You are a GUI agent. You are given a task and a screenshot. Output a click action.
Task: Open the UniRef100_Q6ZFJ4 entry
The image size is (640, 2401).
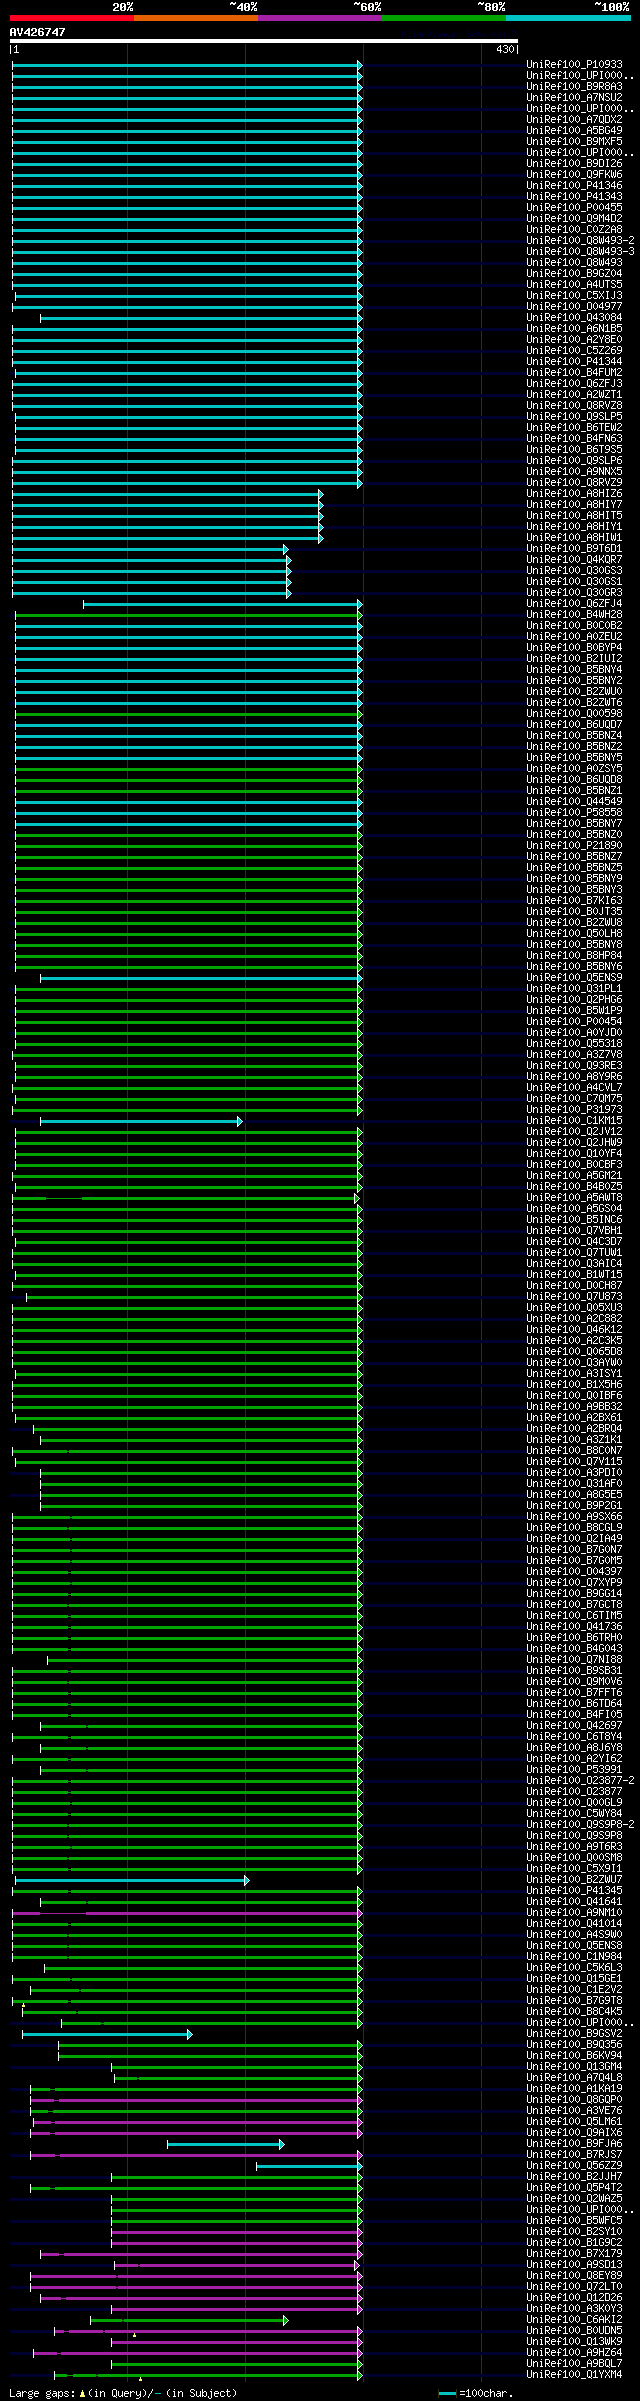tap(574, 604)
